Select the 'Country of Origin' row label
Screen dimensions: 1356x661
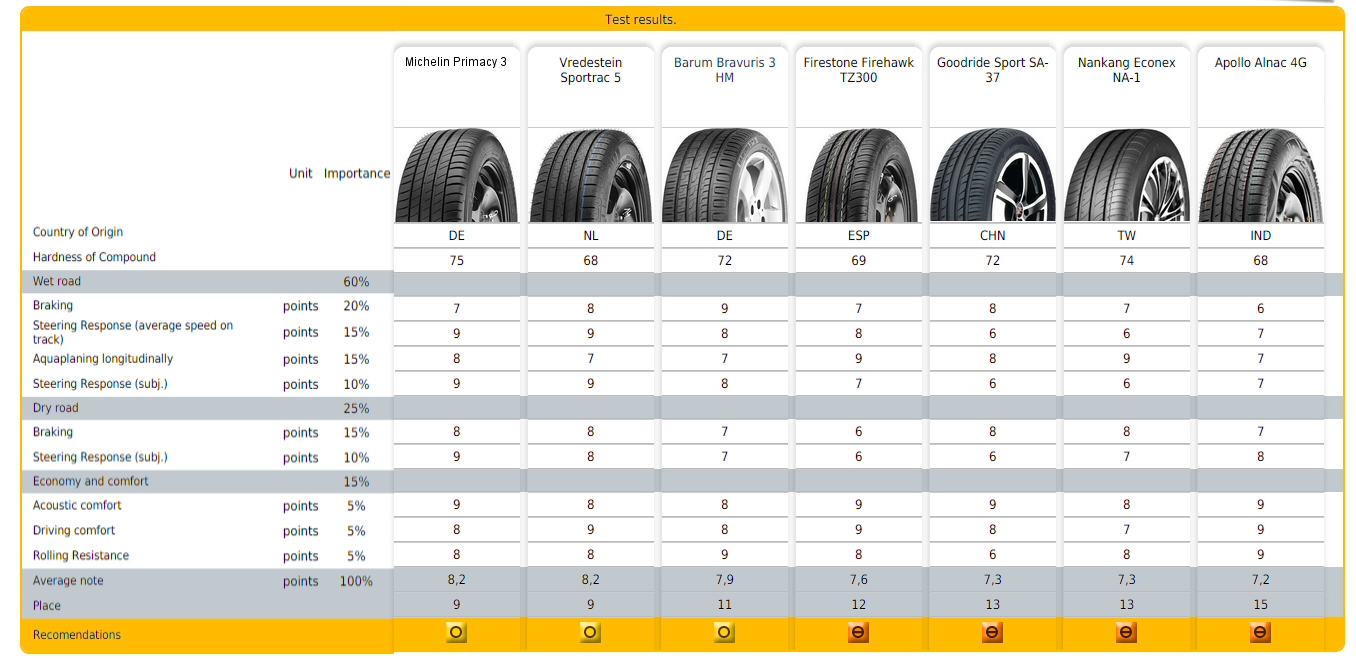pos(78,232)
